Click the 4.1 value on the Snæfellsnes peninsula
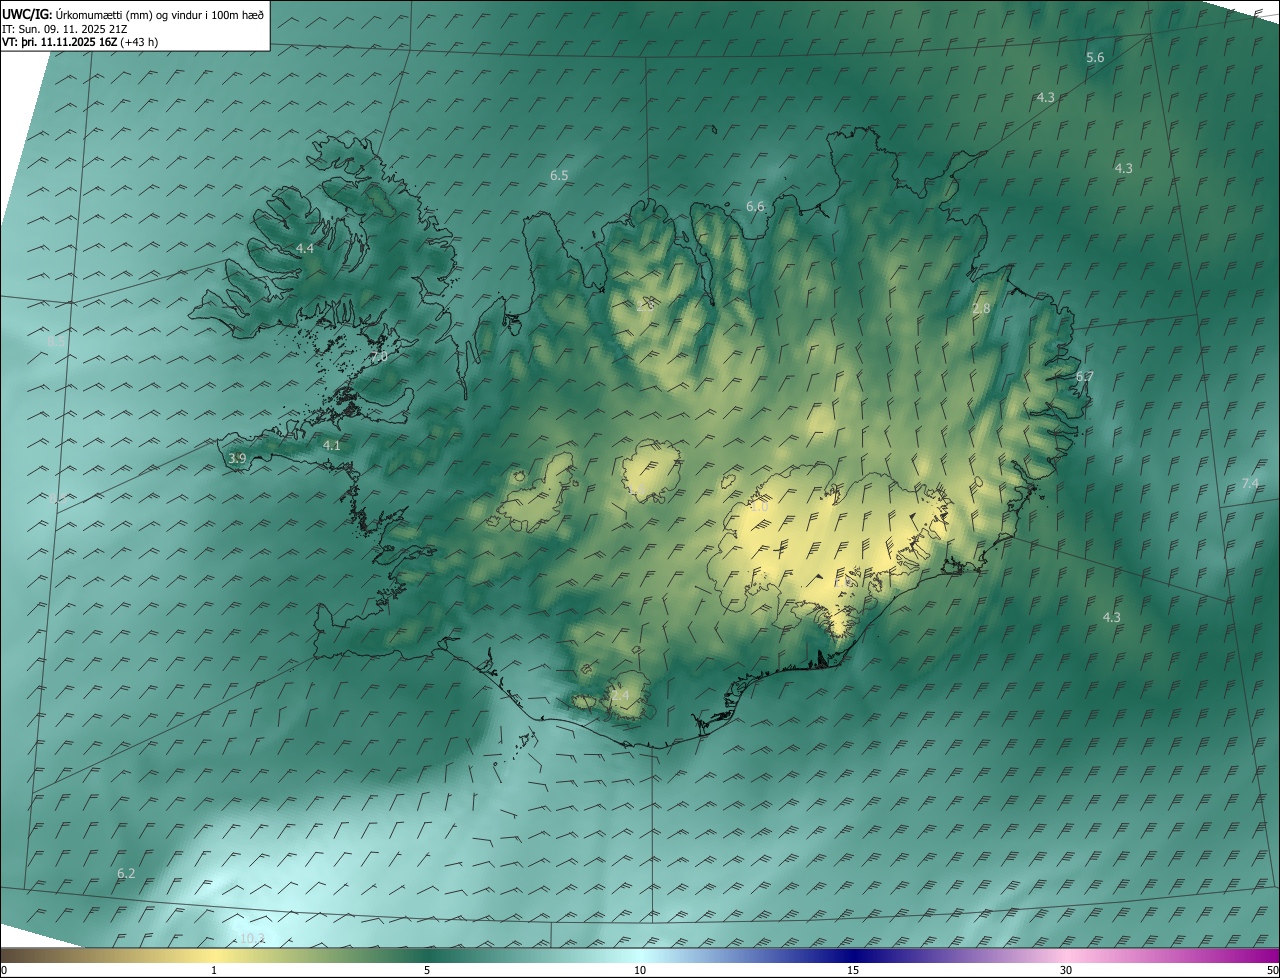The width and height of the screenshot is (1280, 978). [332, 446]
